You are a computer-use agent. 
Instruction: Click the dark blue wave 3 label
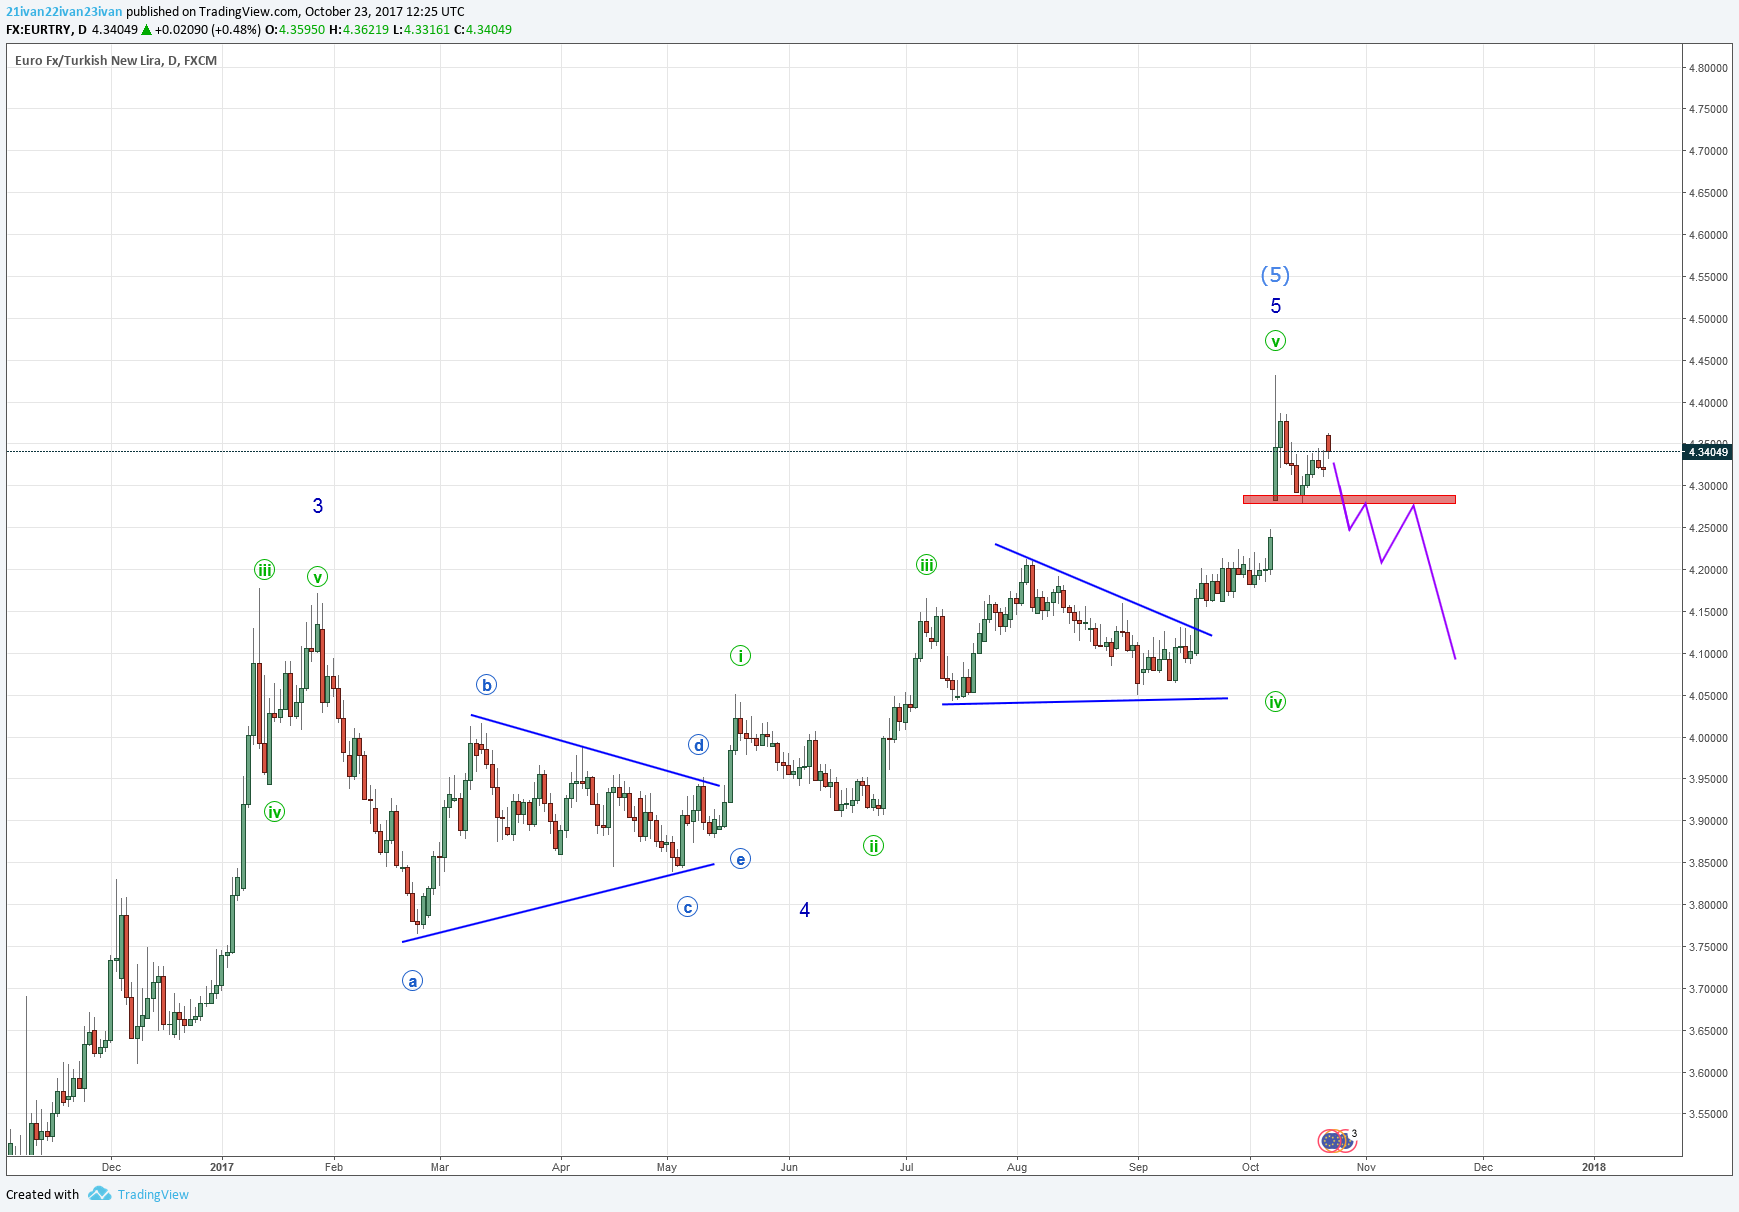(x=318, y=506)
